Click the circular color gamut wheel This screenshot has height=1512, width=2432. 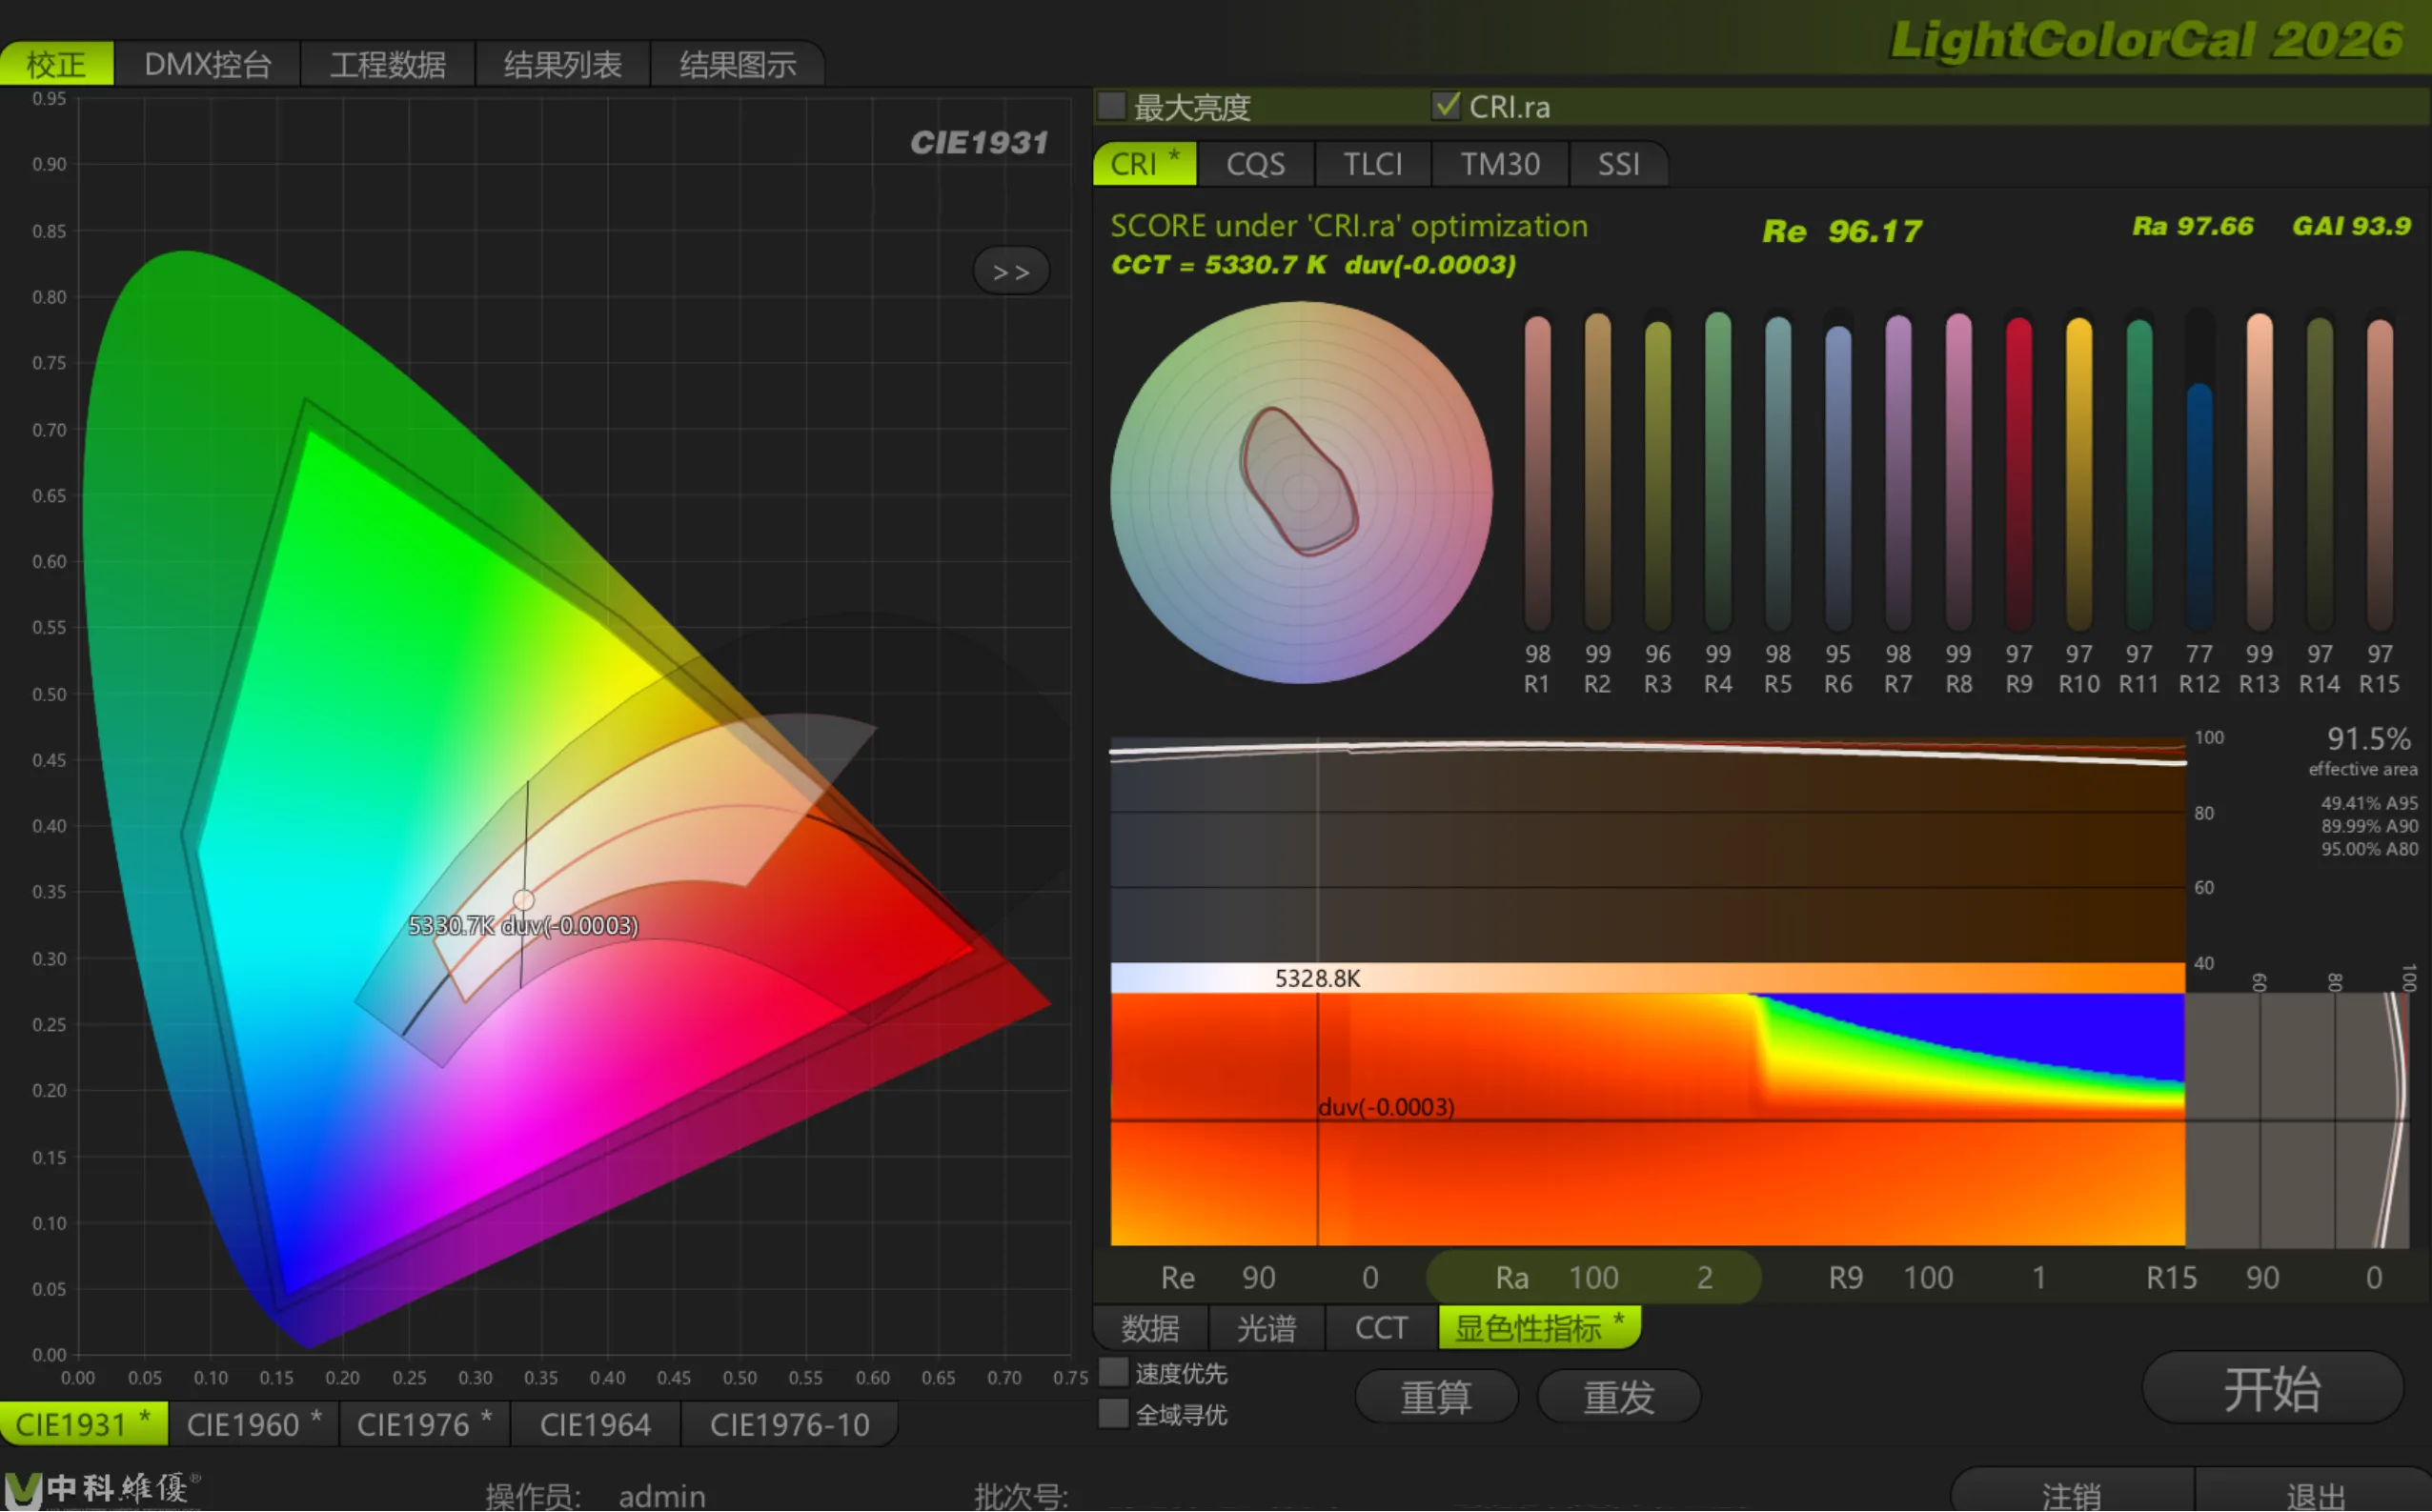pyautogui.click(x=1301, y=493)
